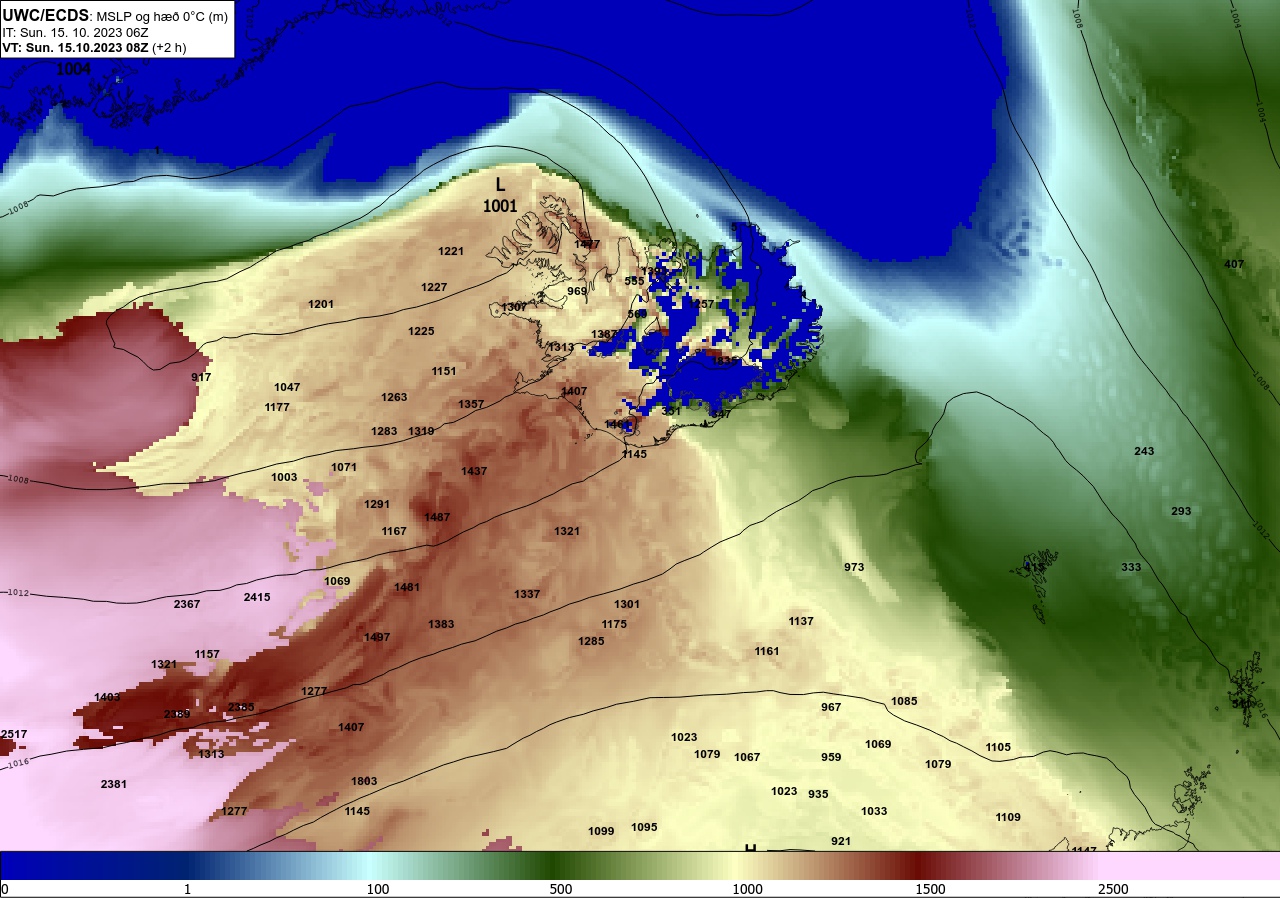1280x898 pixels.
Task: Click the height value 2367
Action: click(187, 604)
